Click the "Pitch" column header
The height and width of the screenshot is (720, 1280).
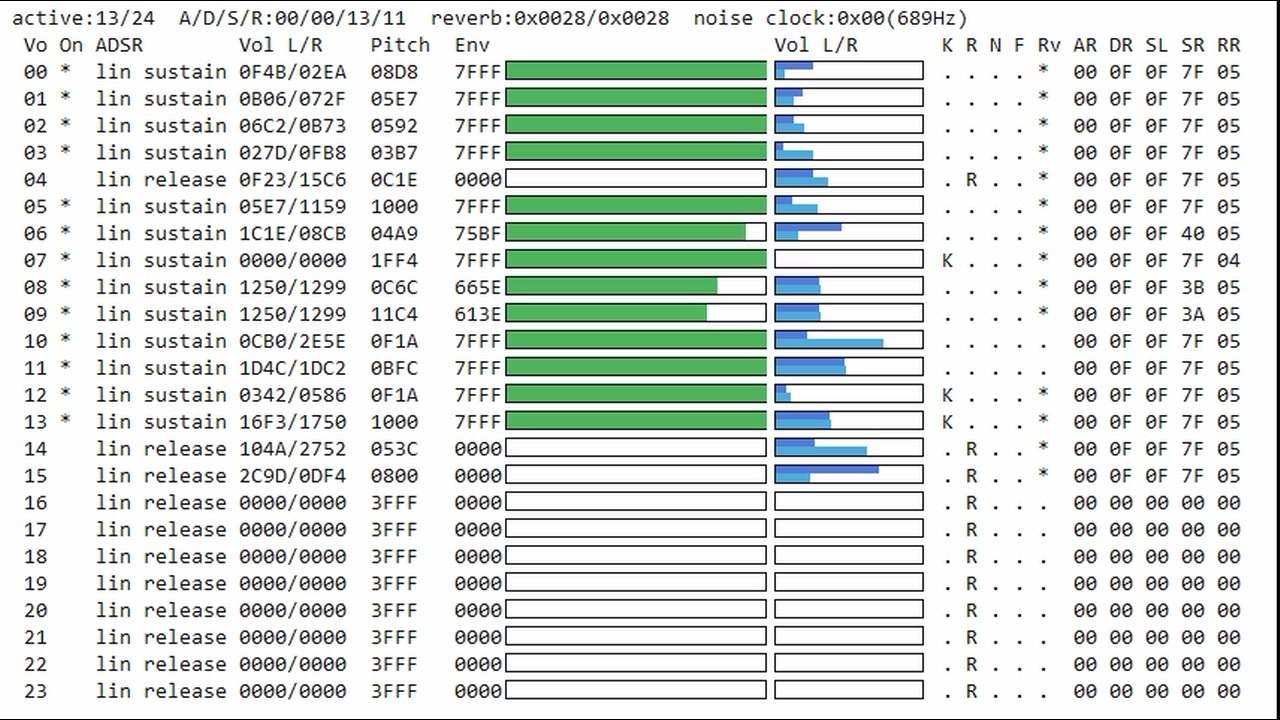[400, 45]
